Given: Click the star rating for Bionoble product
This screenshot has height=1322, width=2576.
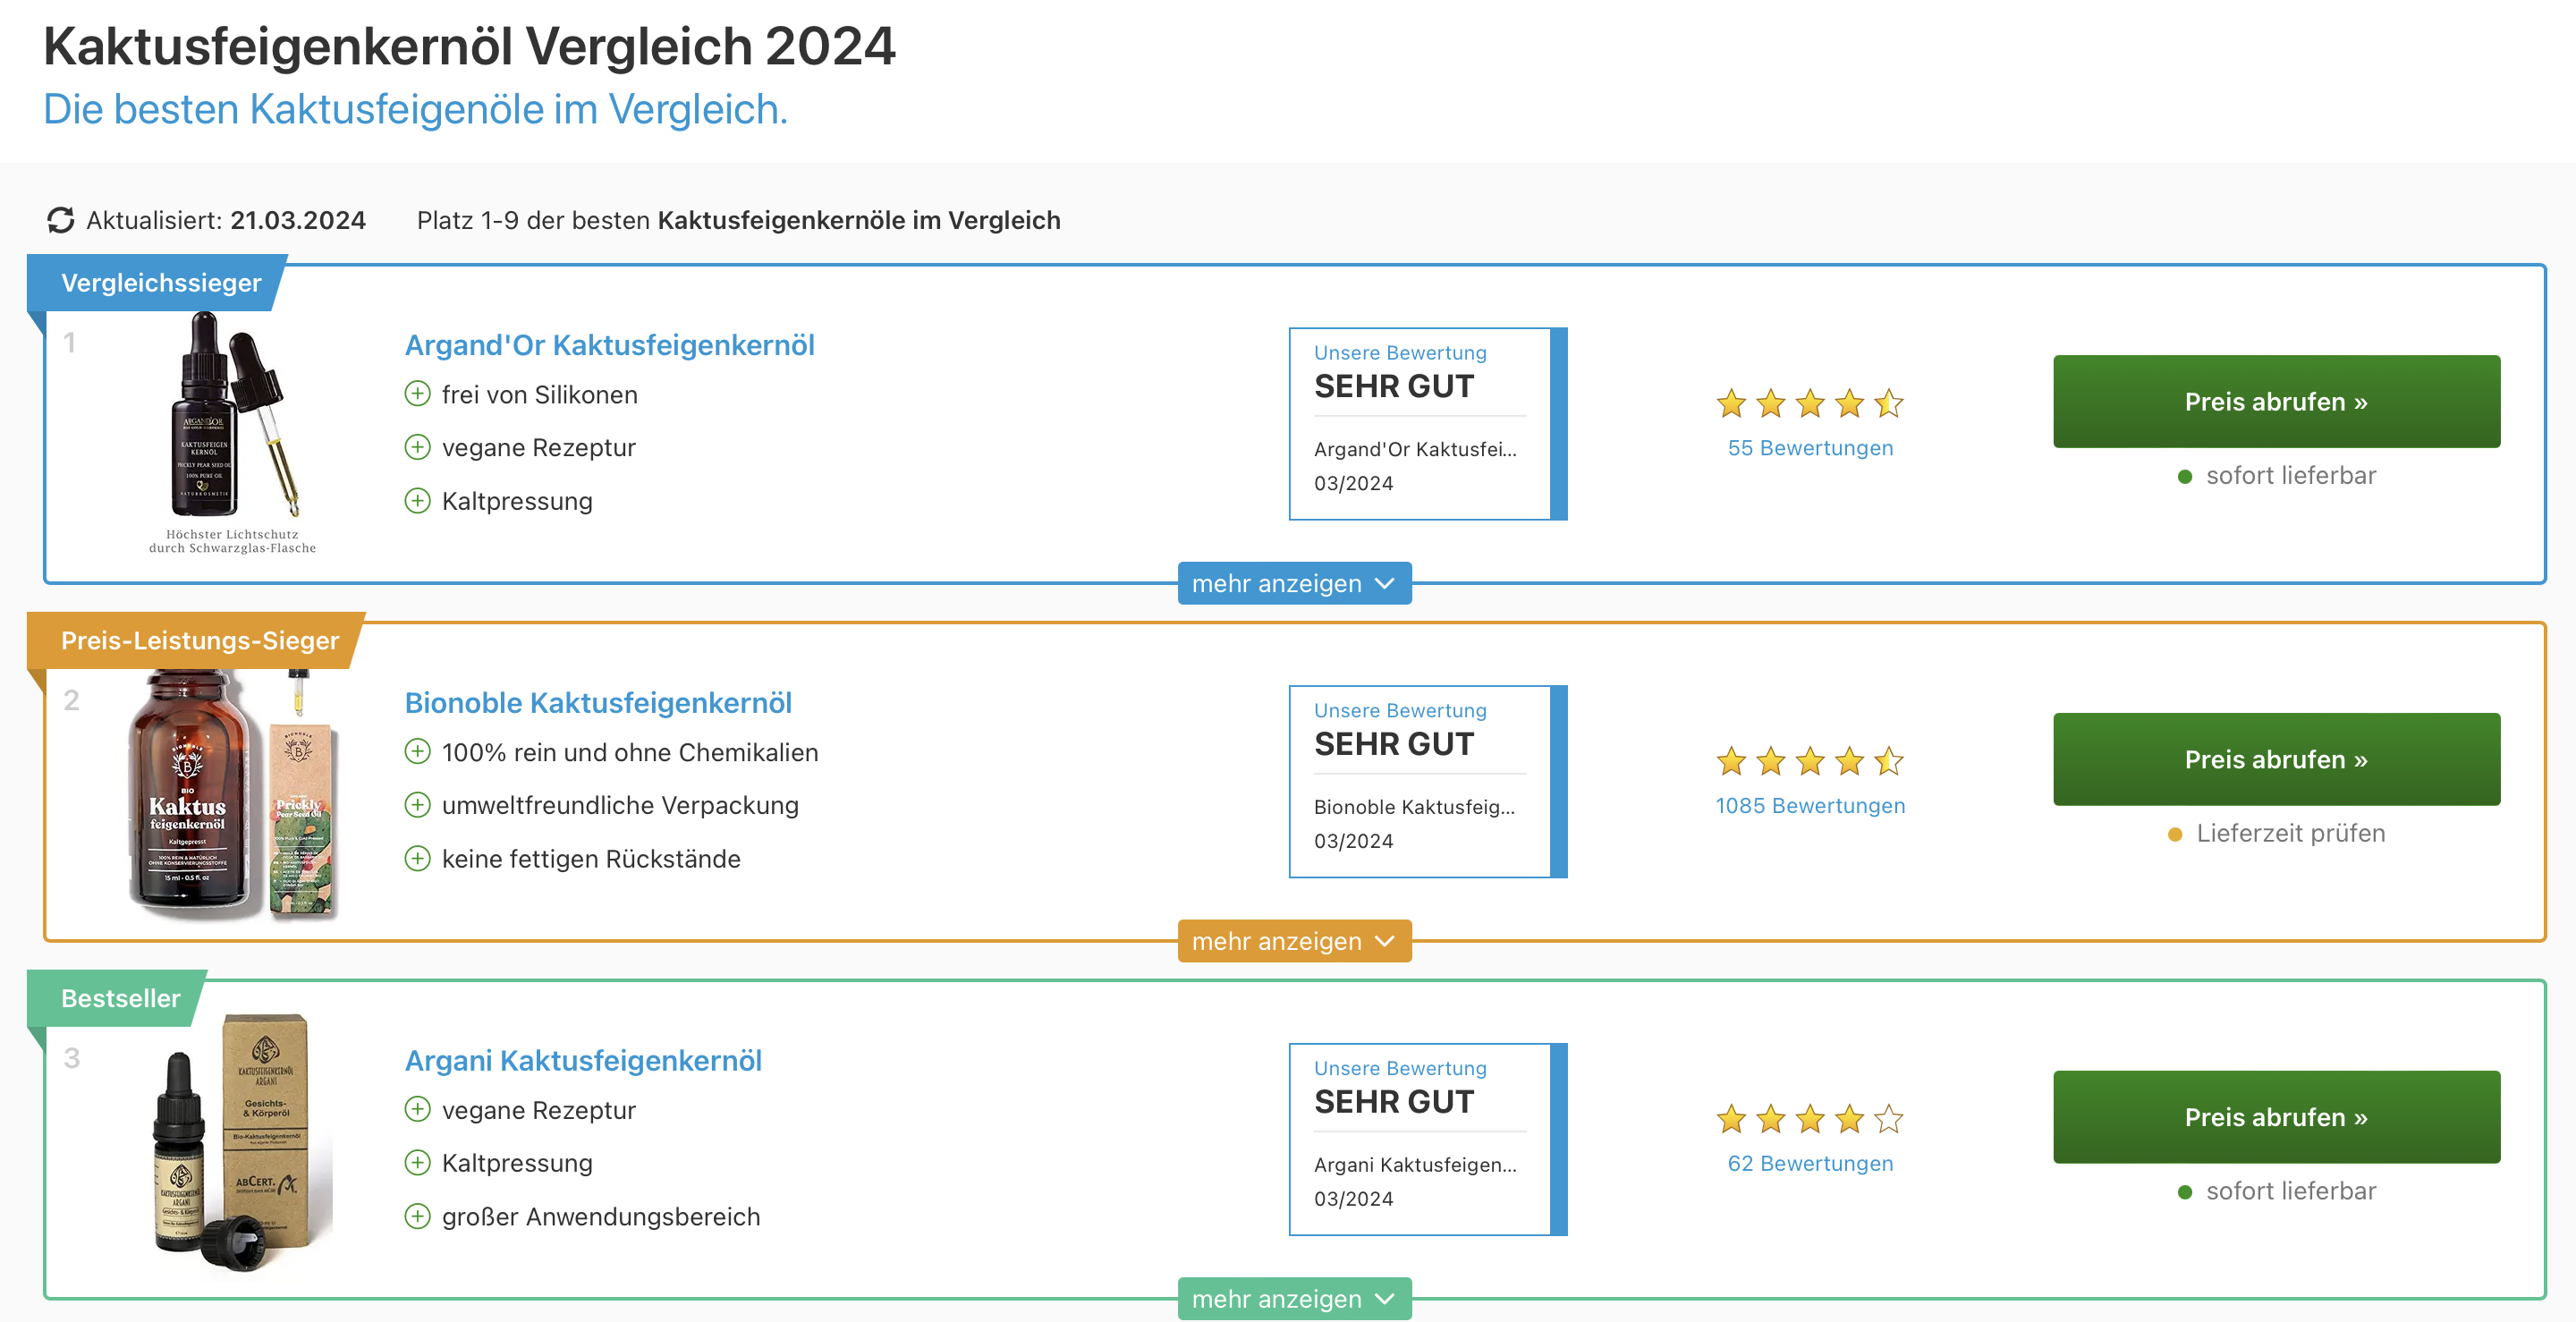Looking at the screenshot, I should (x=1809, y=761).
